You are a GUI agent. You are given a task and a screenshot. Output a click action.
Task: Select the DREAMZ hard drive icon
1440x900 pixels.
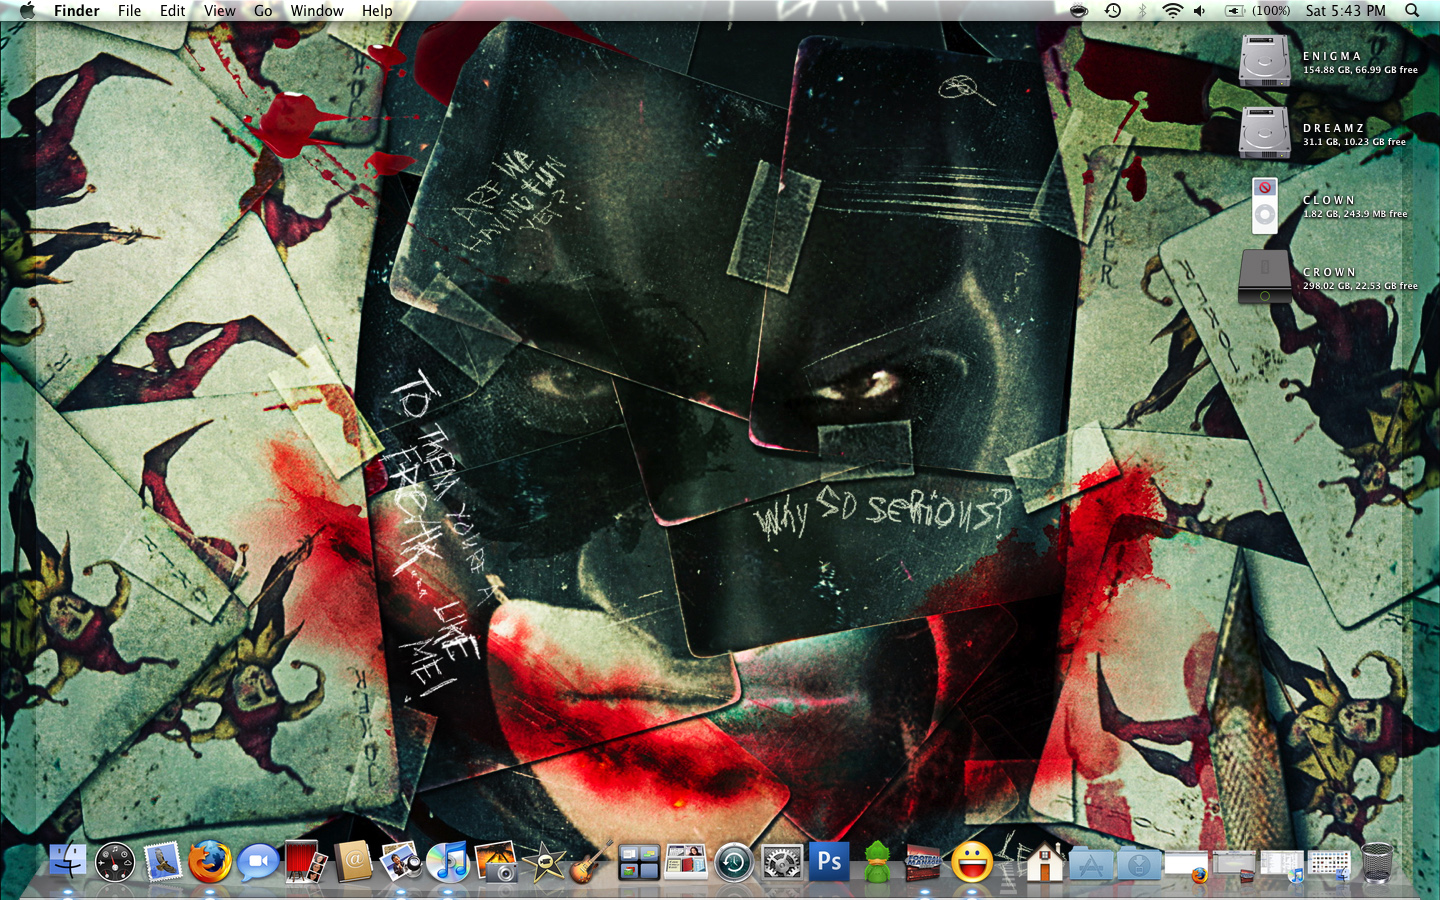pos(1265,133)
